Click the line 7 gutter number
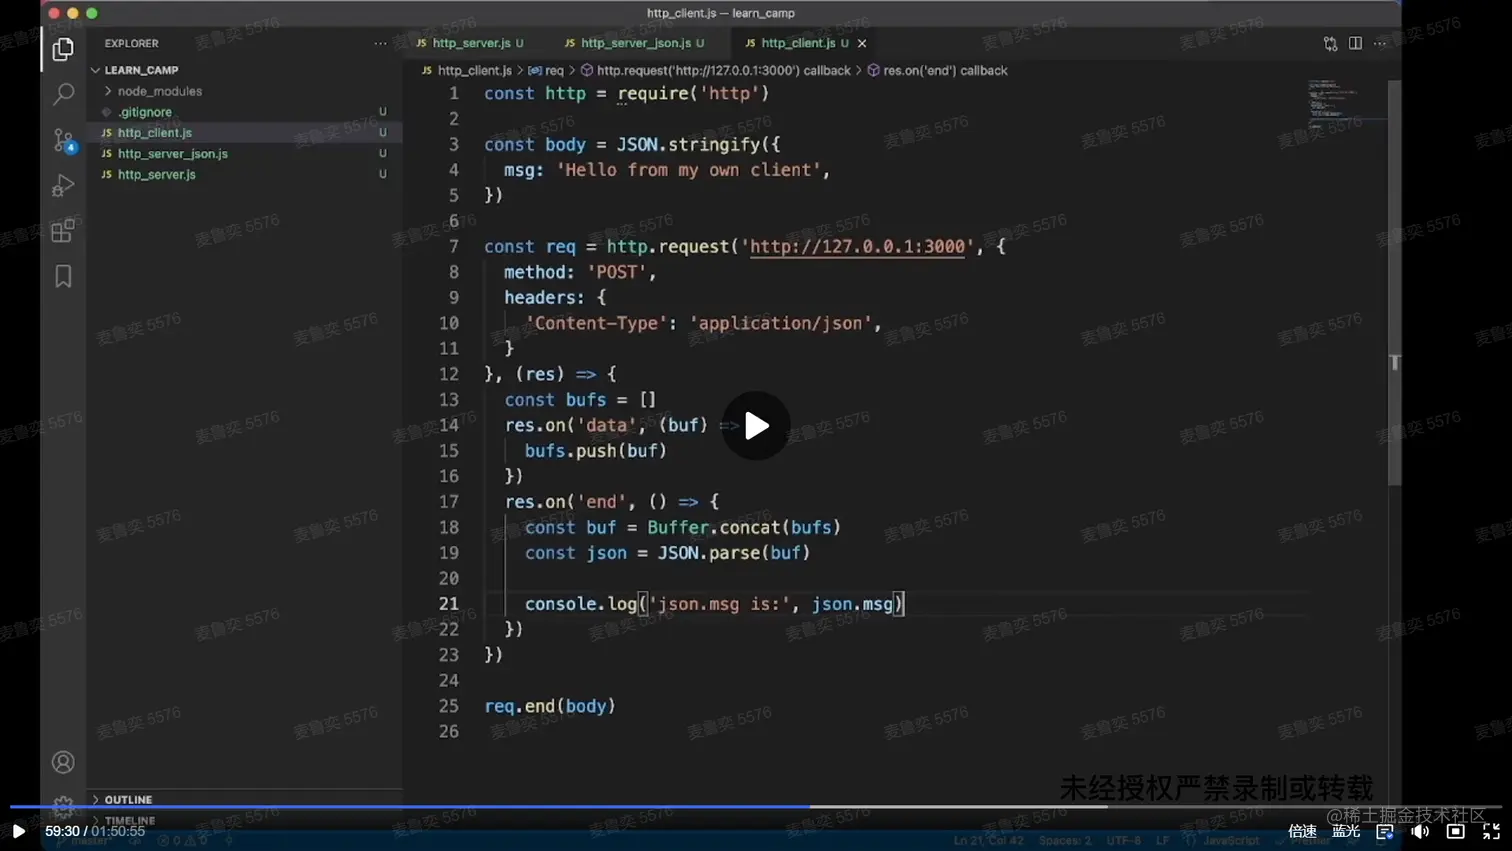Image resolution: width=1512 pixels, height=851 pixels. [x=454, y=247]
